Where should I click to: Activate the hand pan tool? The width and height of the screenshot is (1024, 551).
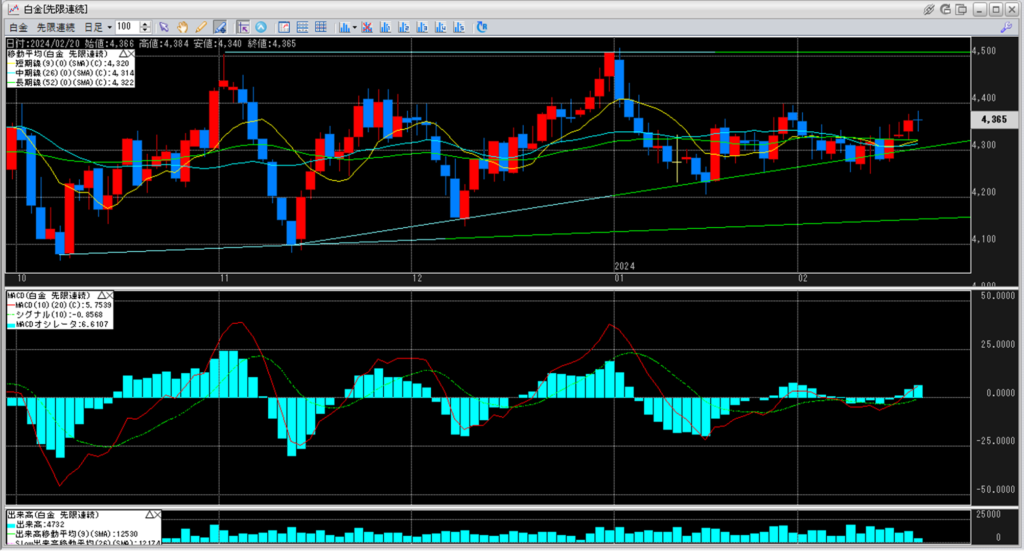pos(183,27)
